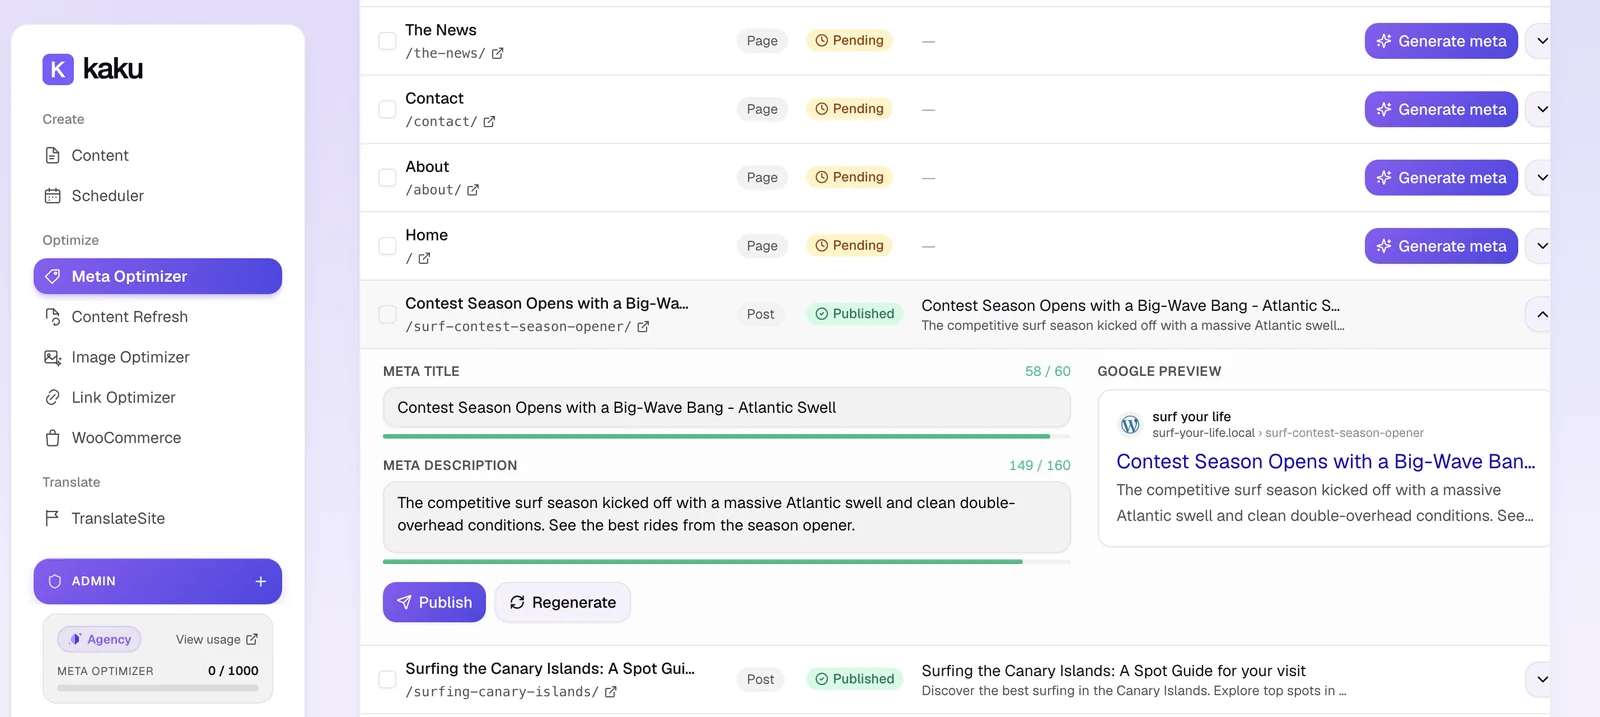This screenshot has width=1600, height=717.
Task: Click Post type label for Contest Season
Action: (761, 314)
